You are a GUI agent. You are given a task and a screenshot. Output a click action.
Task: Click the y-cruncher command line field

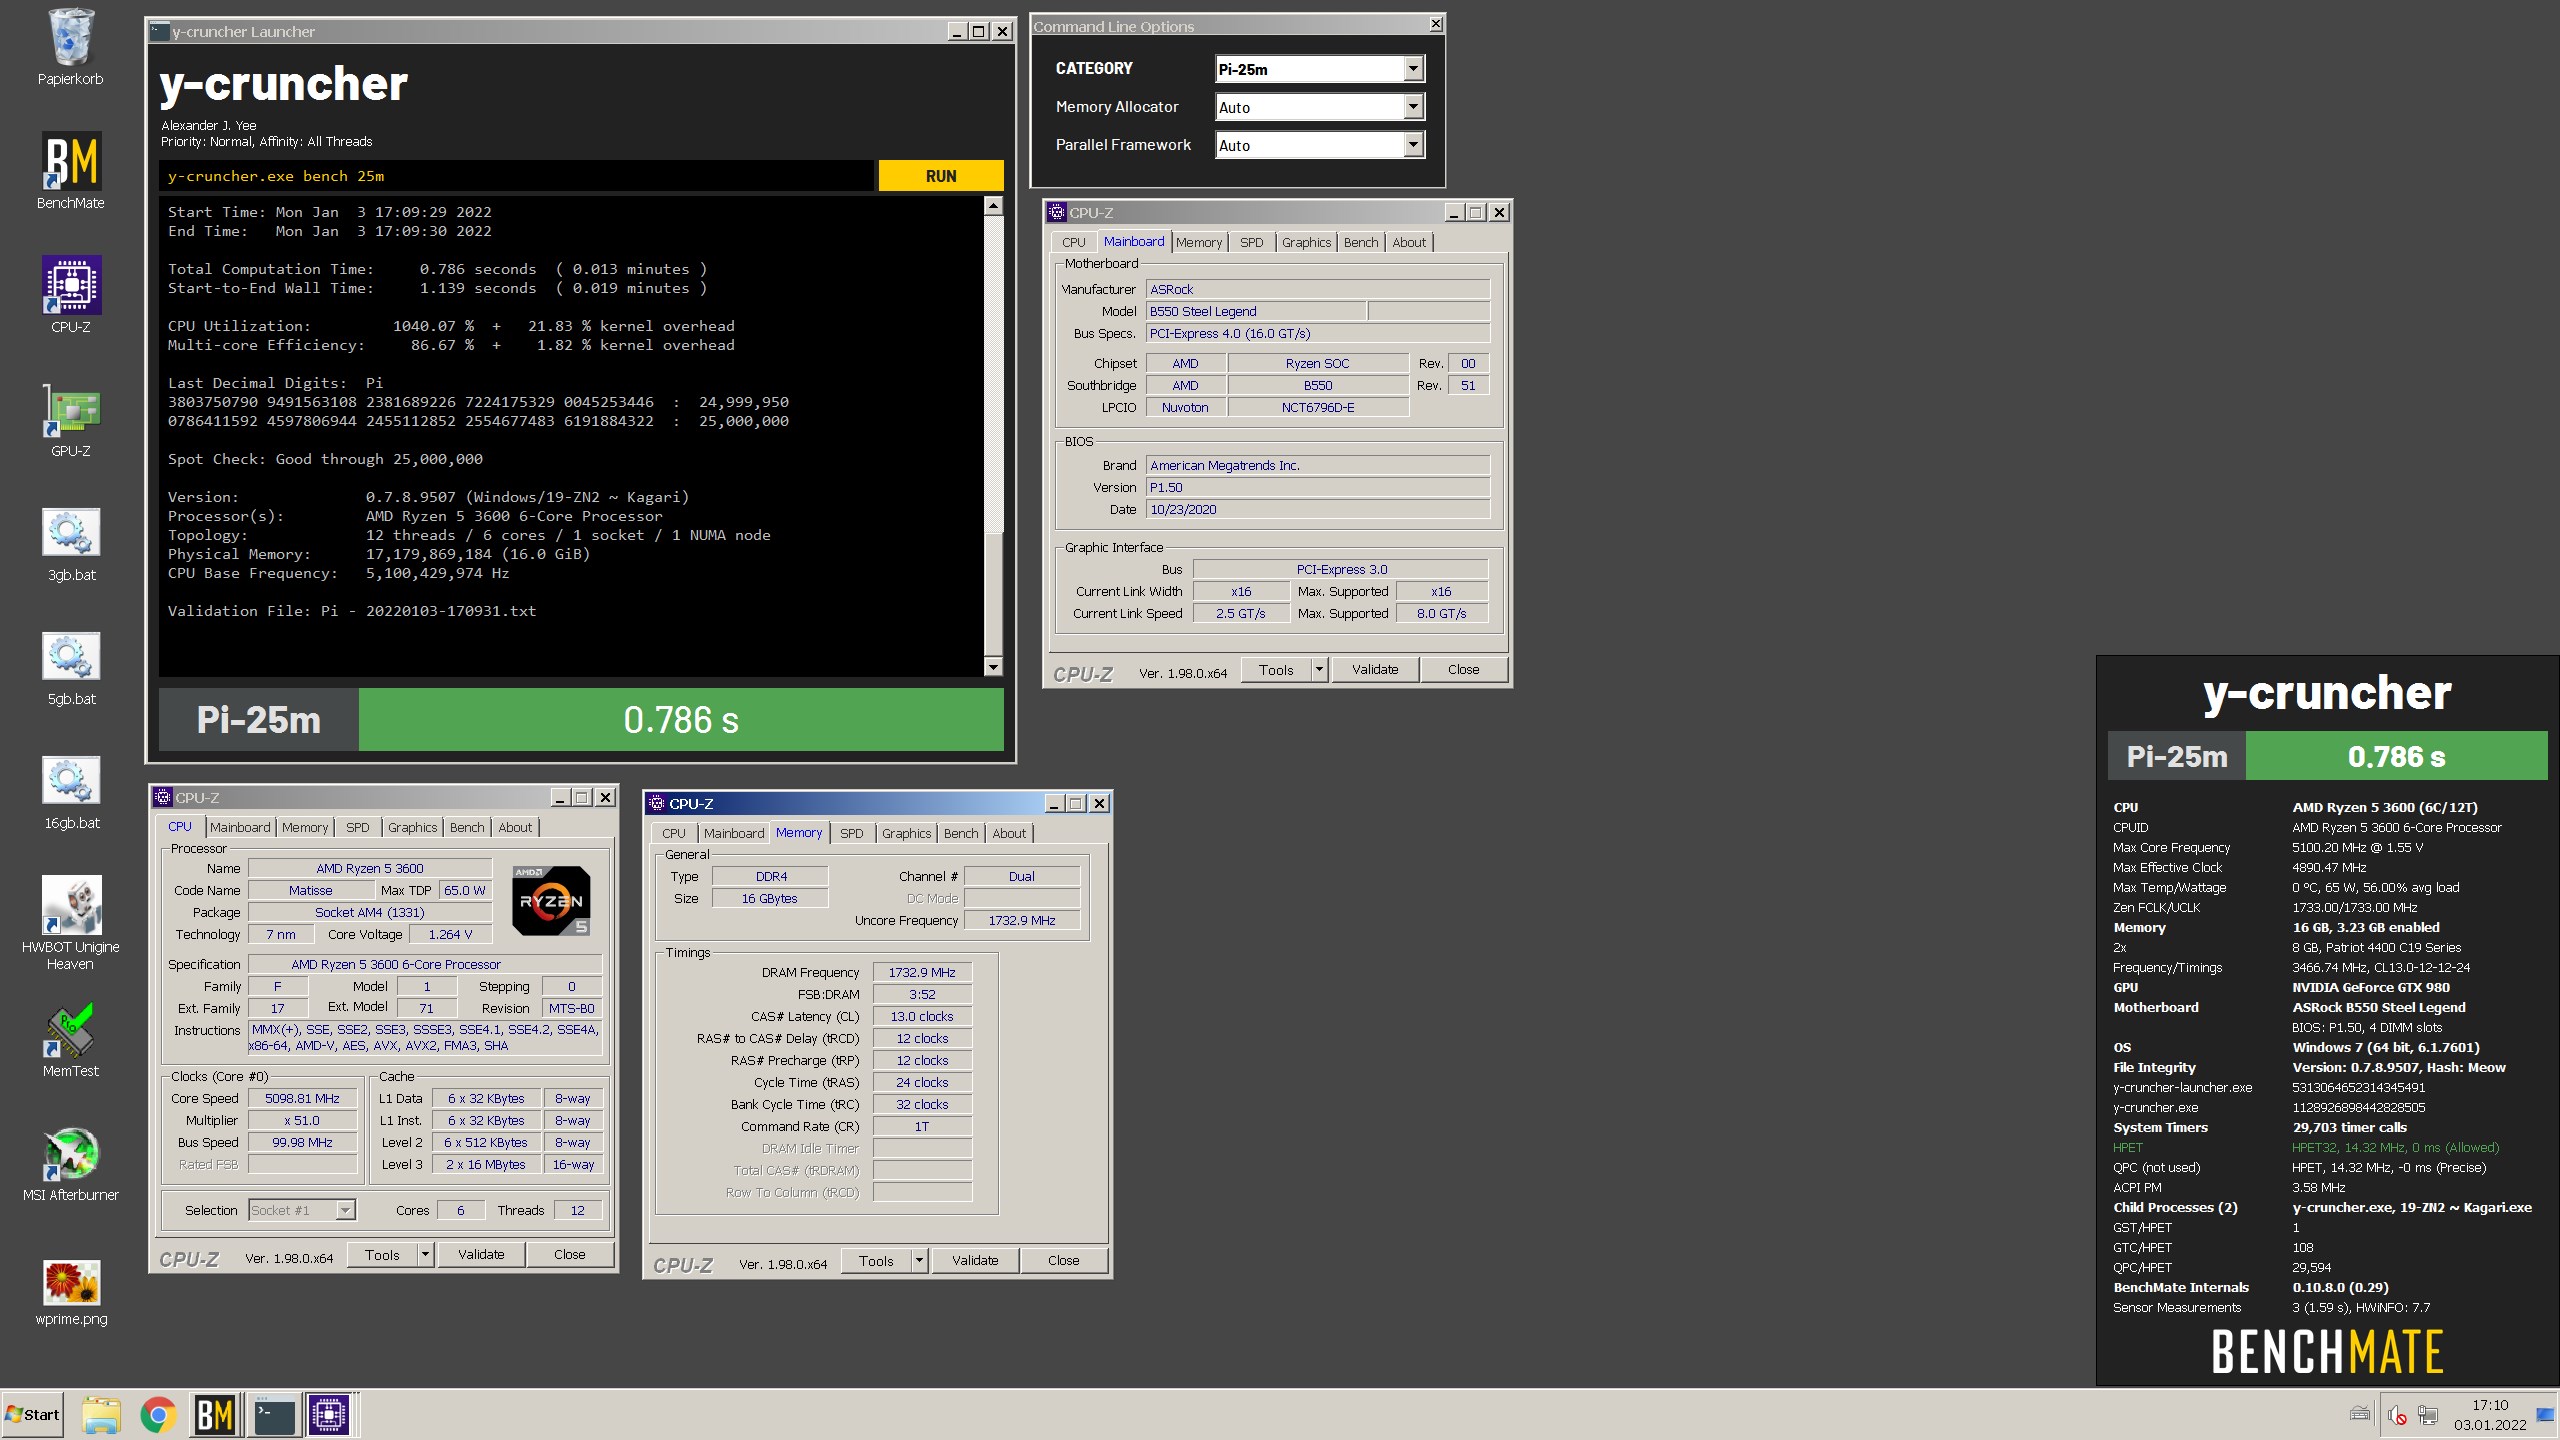pyautogui.click(x=516, y=176)
